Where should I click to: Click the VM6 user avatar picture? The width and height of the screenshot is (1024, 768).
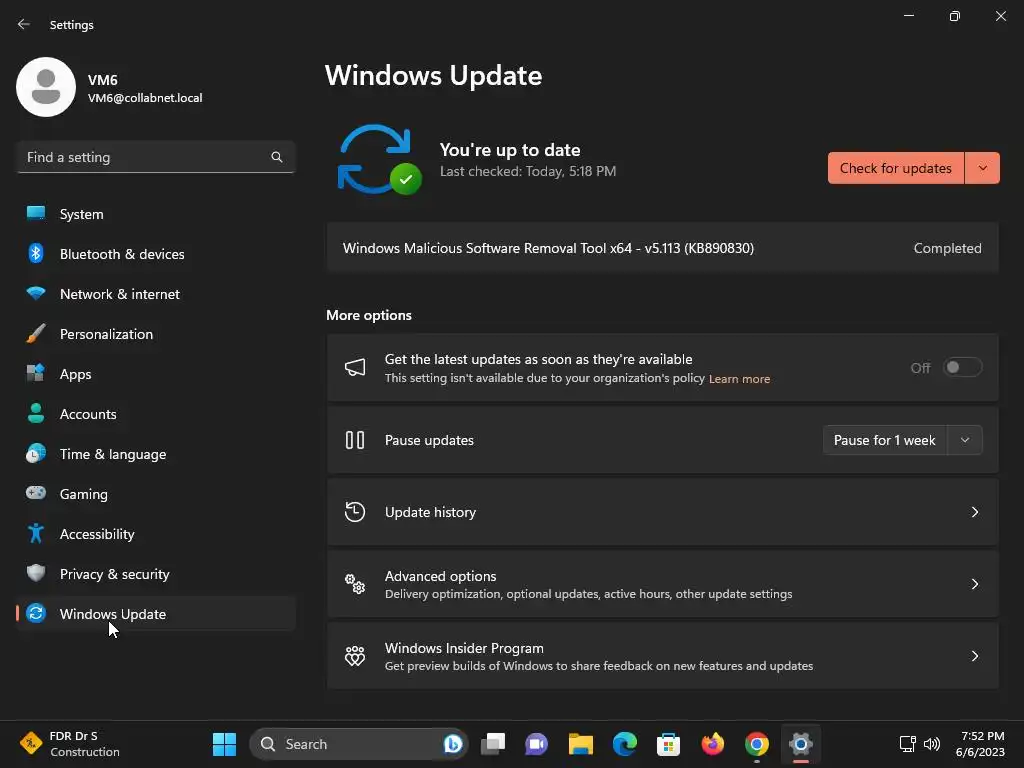point(46,87)
